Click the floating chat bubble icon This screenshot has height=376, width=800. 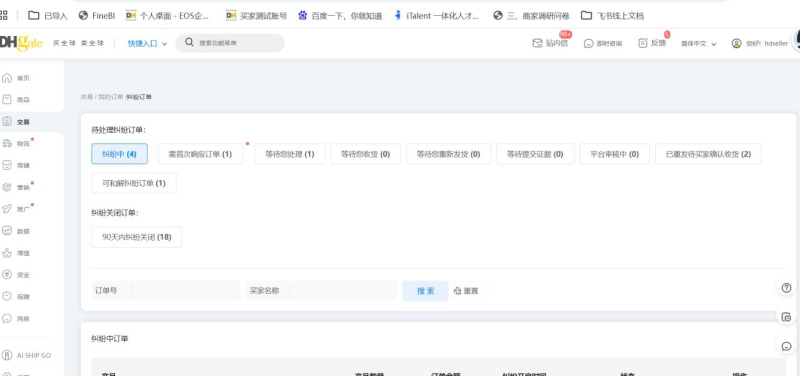pos(786,346)
